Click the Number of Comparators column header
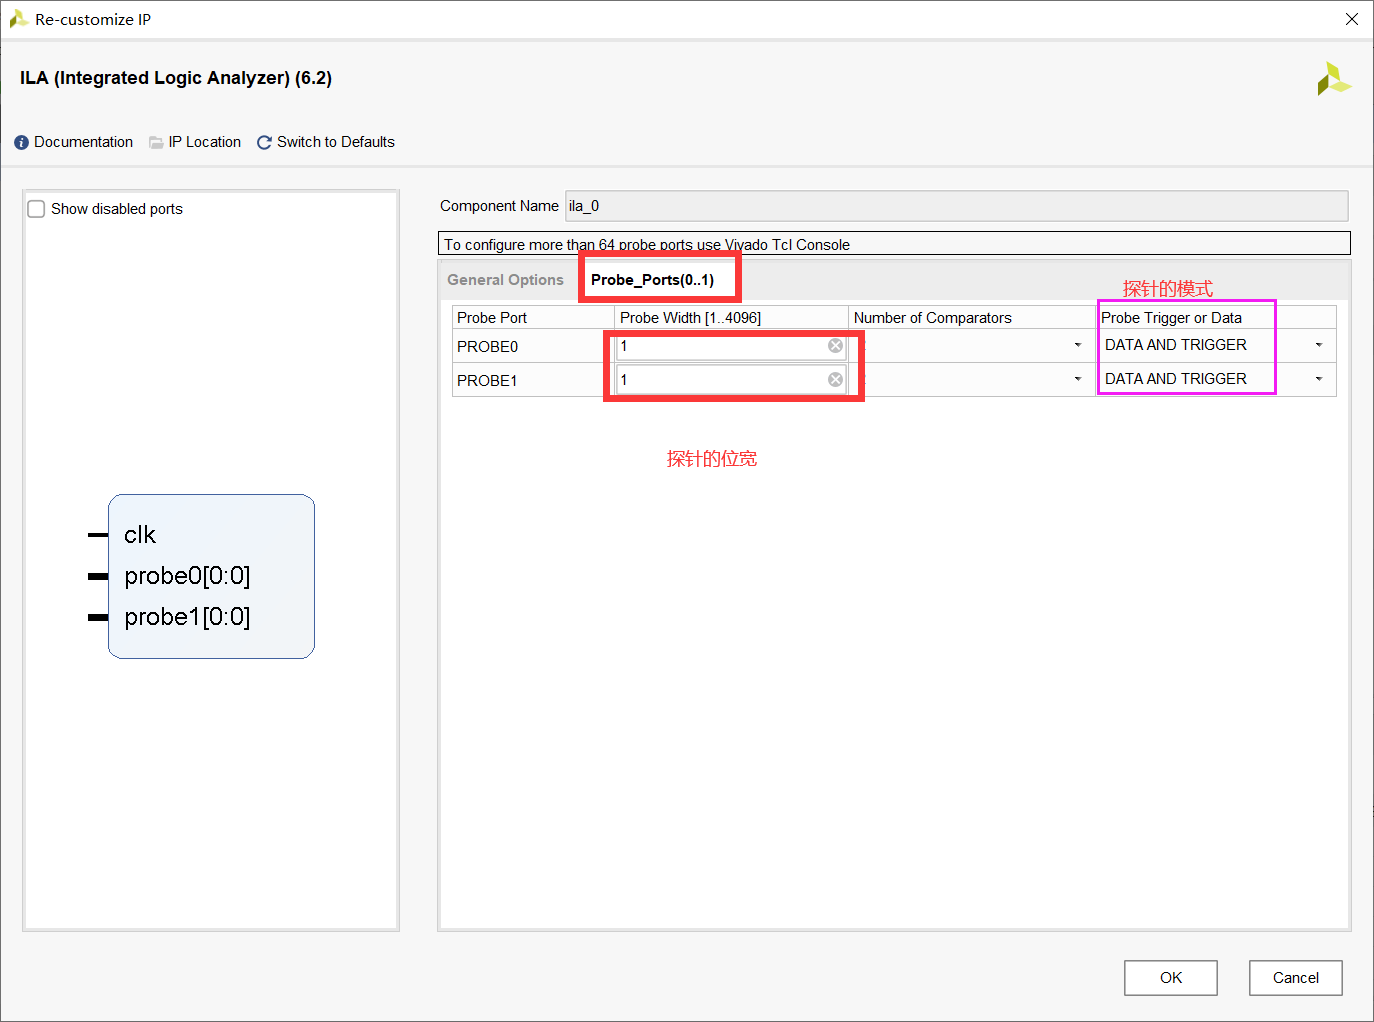Image resolution: width=1374 pixels, height=1022 pixels. 972,317
